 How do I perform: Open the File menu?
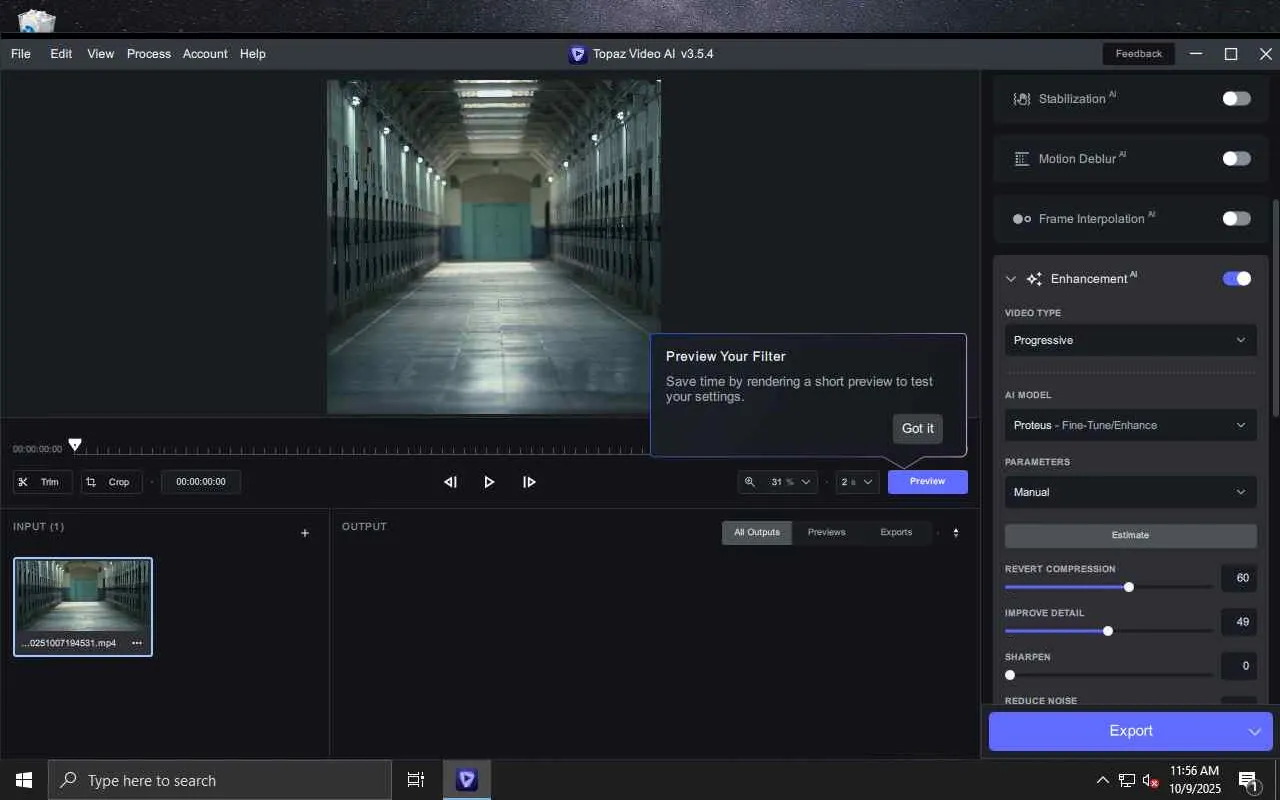21,54
